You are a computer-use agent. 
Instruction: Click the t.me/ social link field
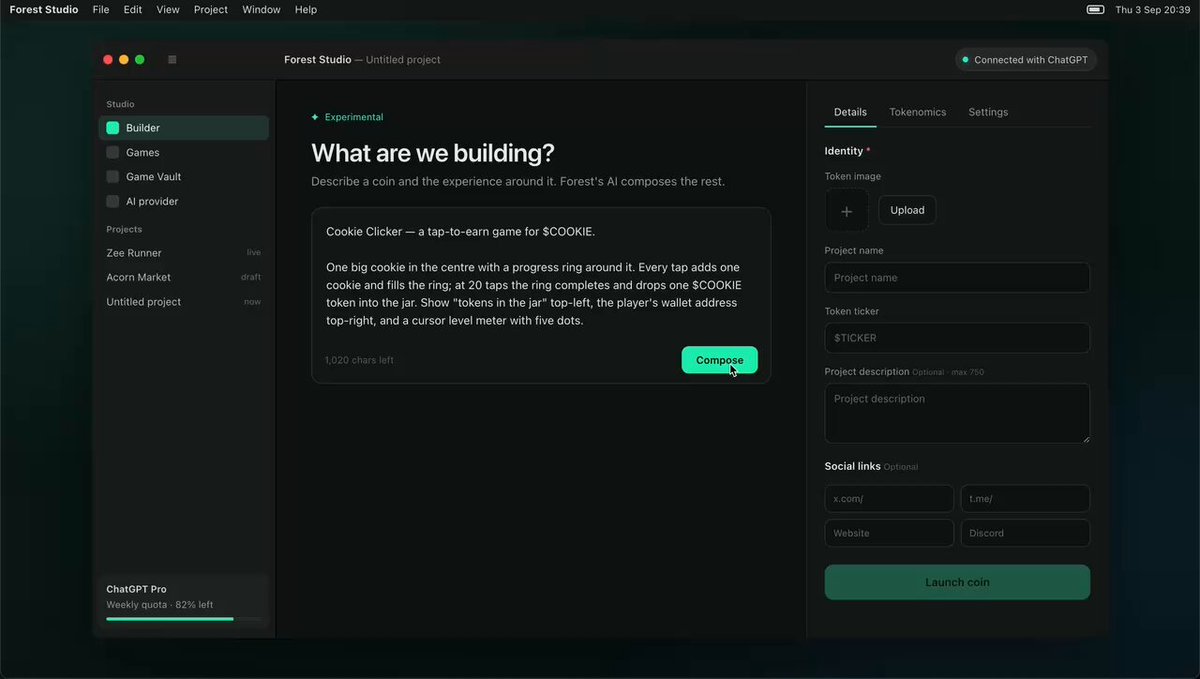pos(1025,499)
